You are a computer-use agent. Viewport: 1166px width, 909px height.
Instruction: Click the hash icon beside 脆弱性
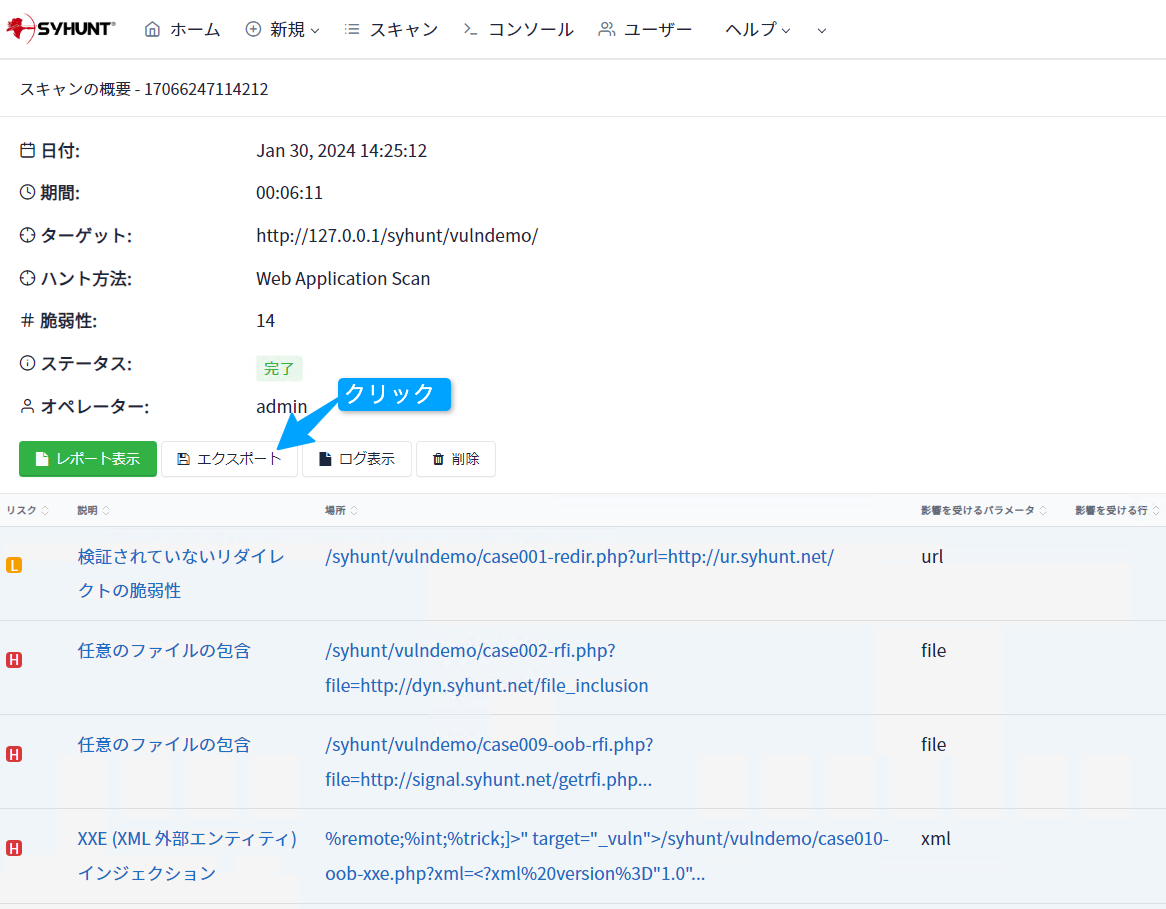[x=28, y=321]
